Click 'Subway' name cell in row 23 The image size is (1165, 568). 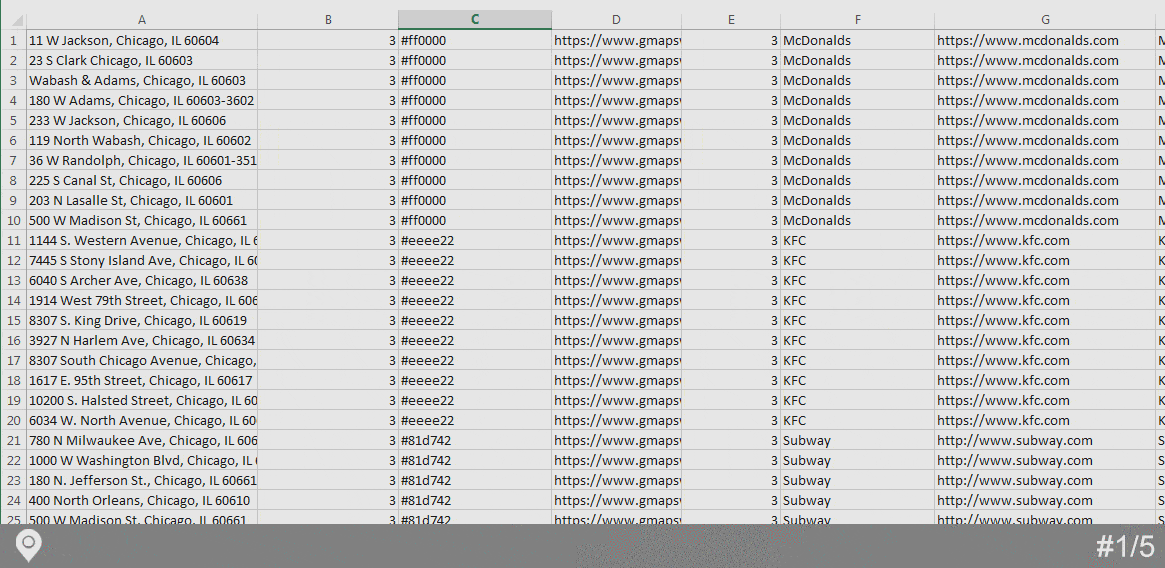point(857,480)
